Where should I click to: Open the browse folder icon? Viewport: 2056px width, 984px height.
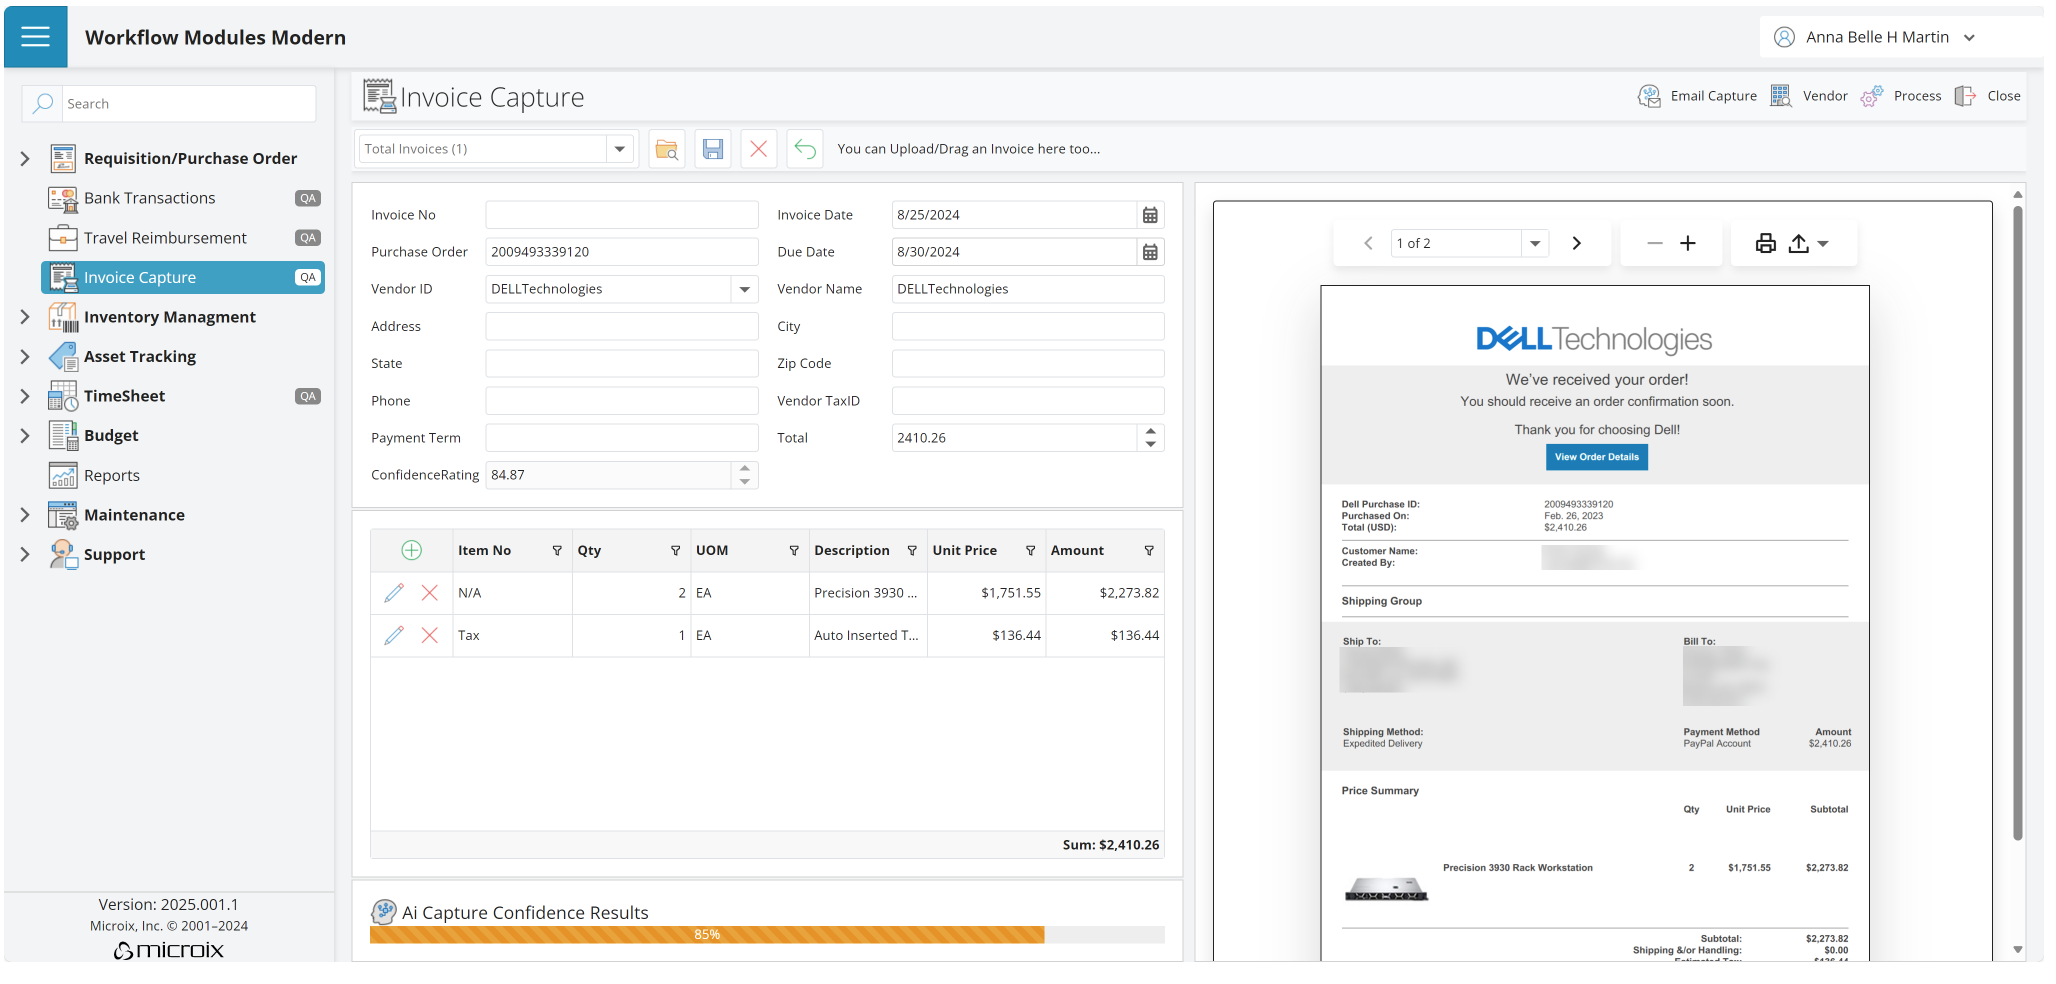(x=666, y=149)
